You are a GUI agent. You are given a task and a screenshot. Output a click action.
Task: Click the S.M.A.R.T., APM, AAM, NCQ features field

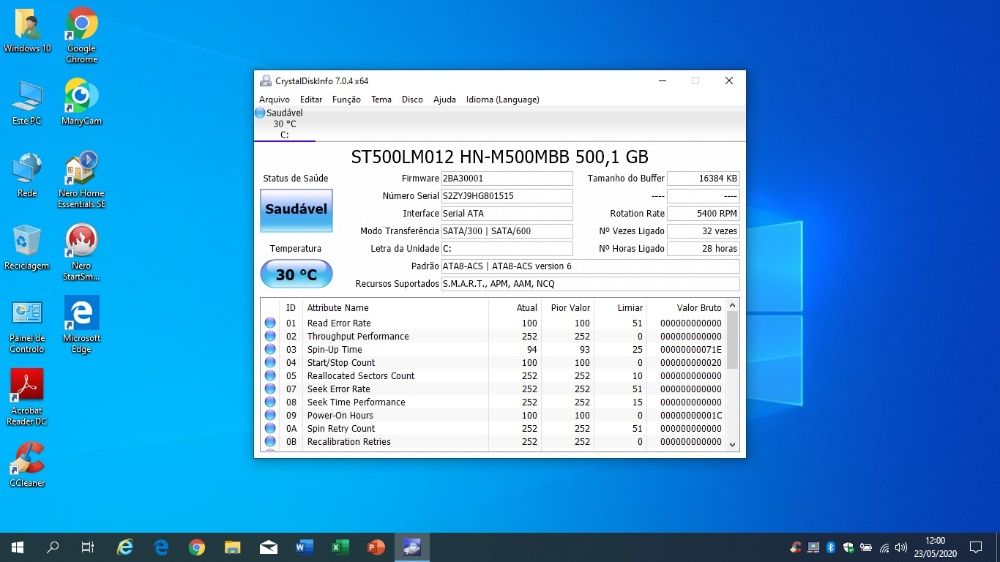[590, 284]
